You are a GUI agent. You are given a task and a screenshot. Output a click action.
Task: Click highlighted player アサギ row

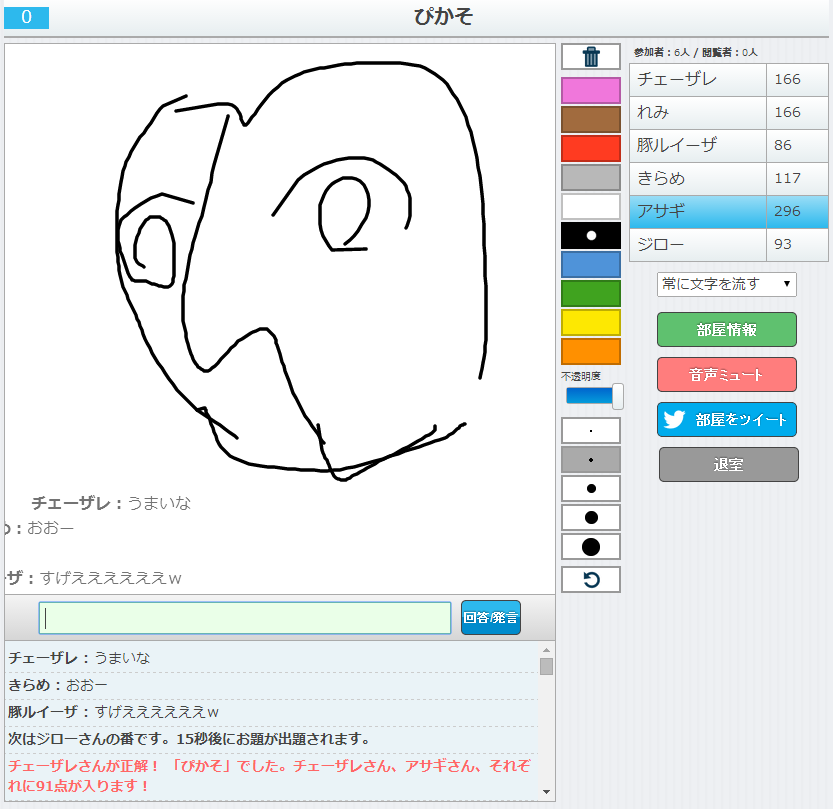click(x=728, y=211)
